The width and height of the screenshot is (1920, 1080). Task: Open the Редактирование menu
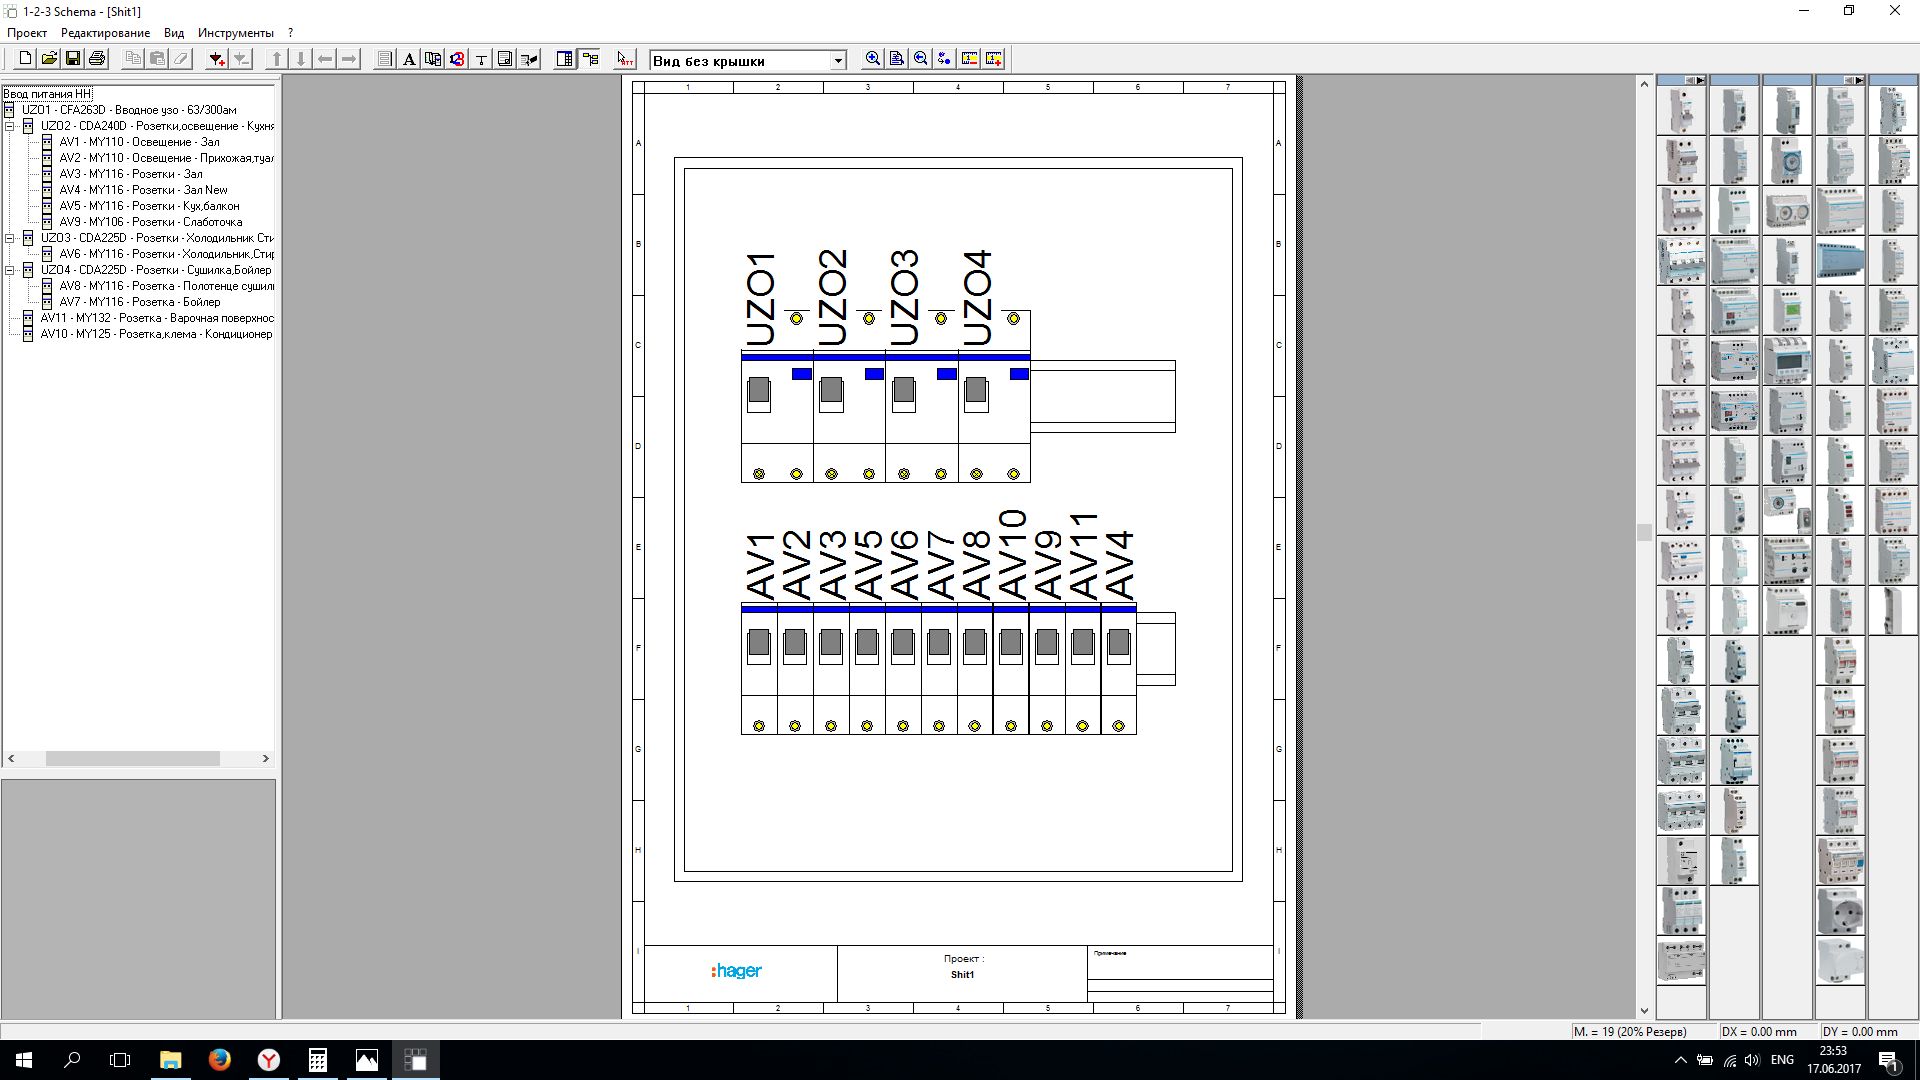105,33
